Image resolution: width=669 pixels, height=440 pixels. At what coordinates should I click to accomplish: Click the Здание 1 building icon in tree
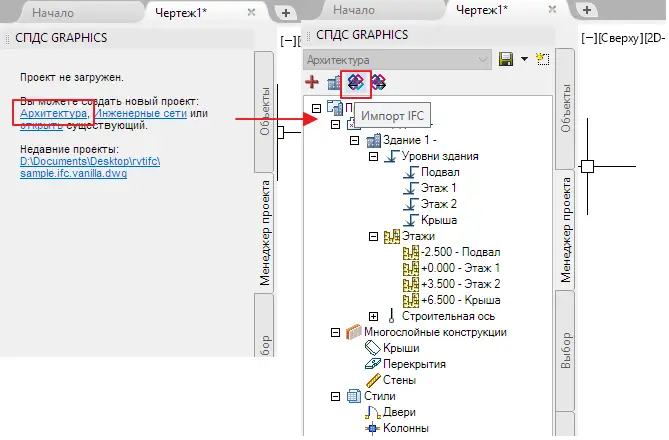pos(373,140)
